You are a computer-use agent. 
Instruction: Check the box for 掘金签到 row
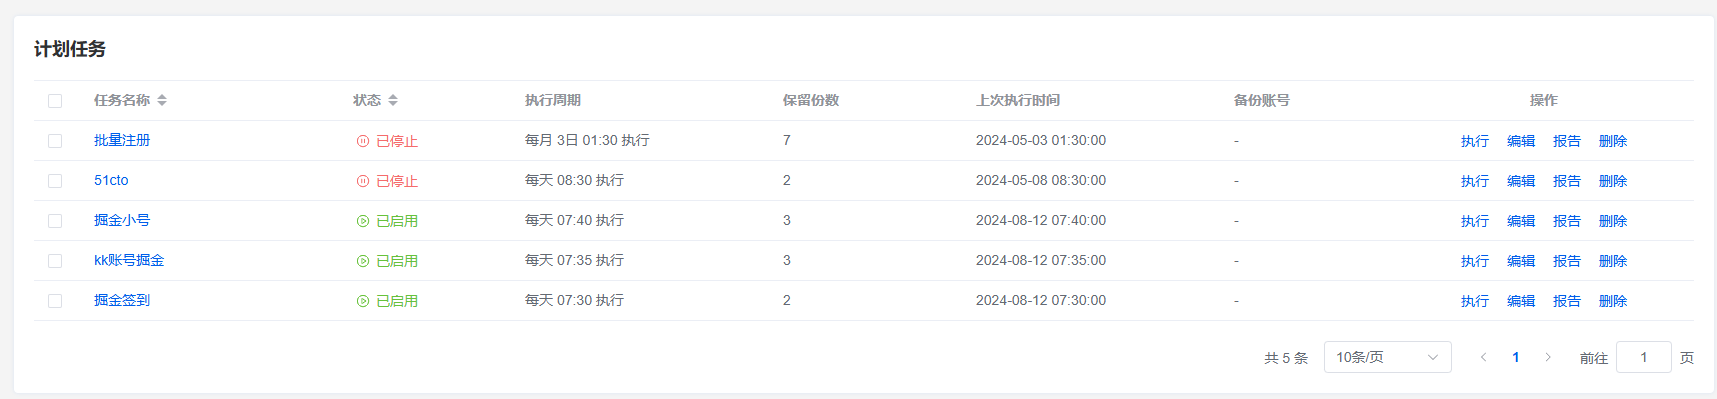55,301
